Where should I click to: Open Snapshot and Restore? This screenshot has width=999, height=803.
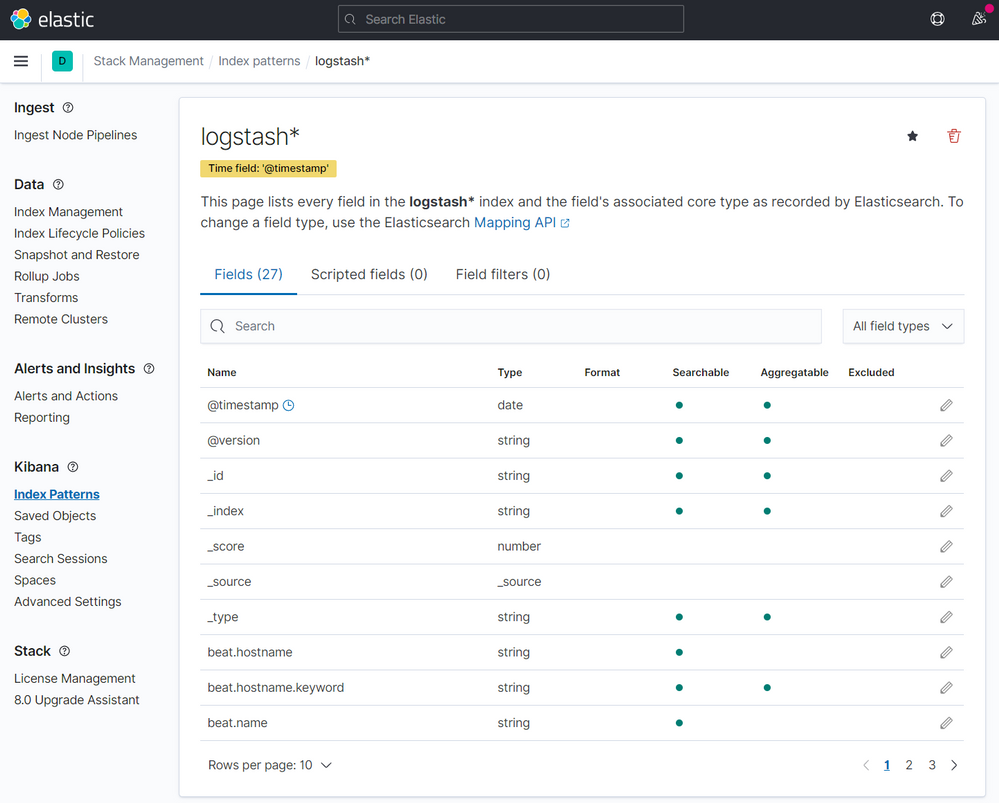pos(76,255)
